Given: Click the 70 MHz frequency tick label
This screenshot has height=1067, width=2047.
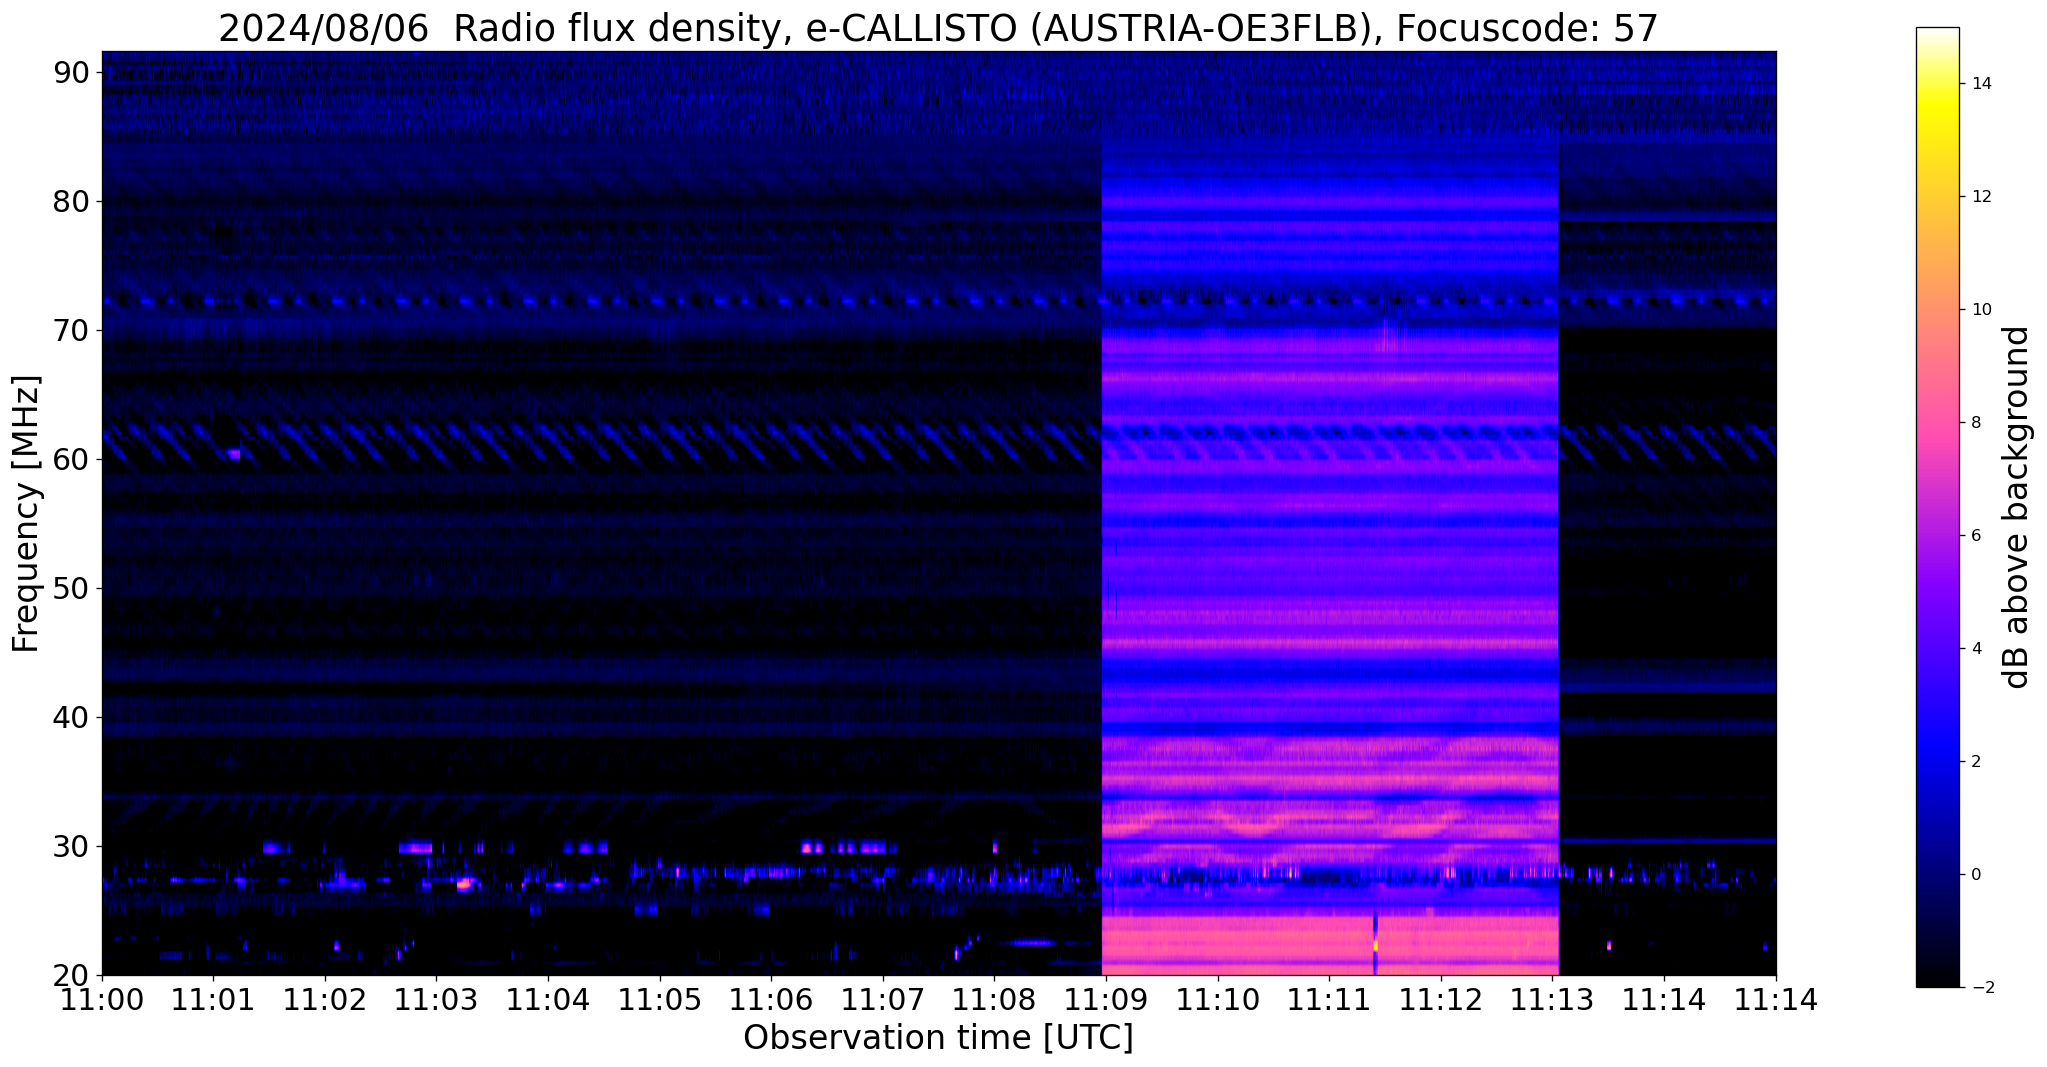Looking at the screenshot, I should (73, 331).
